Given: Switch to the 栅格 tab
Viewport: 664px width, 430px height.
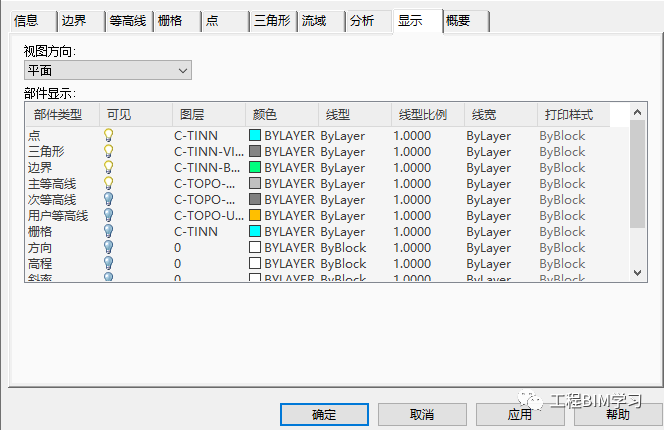Looking at the screenshot, I should 177,21.
